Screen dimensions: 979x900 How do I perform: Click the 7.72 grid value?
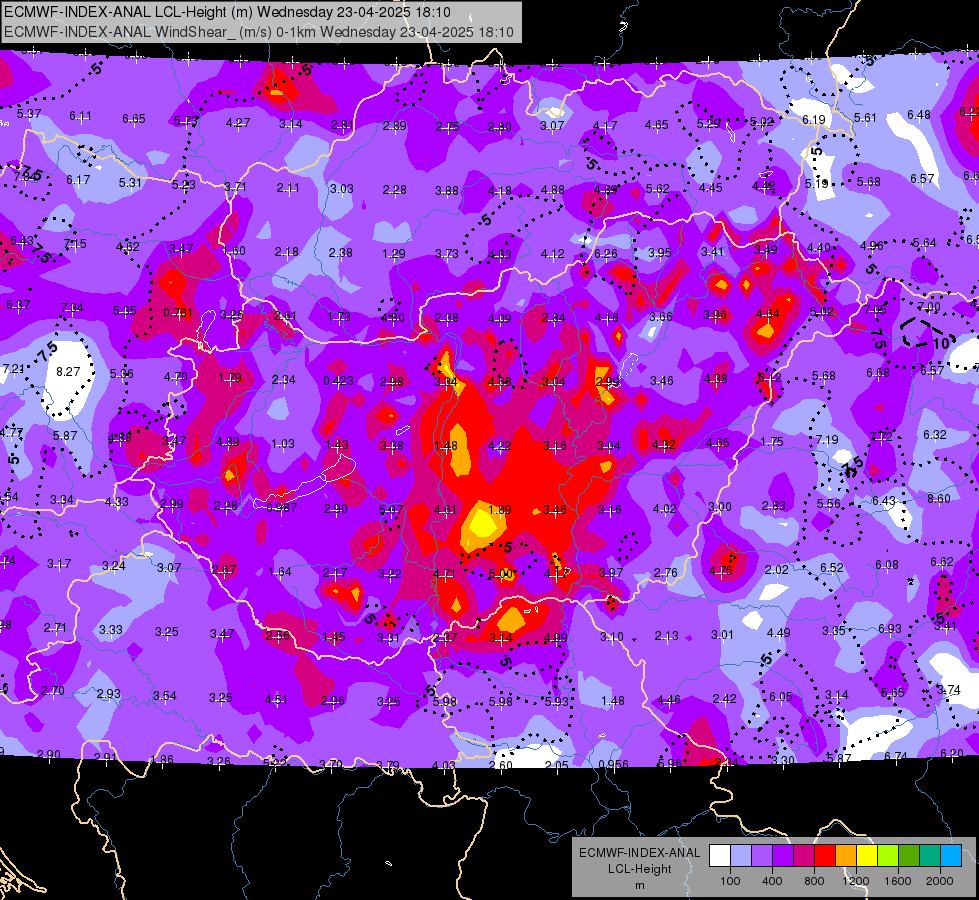tap(881, 437)
